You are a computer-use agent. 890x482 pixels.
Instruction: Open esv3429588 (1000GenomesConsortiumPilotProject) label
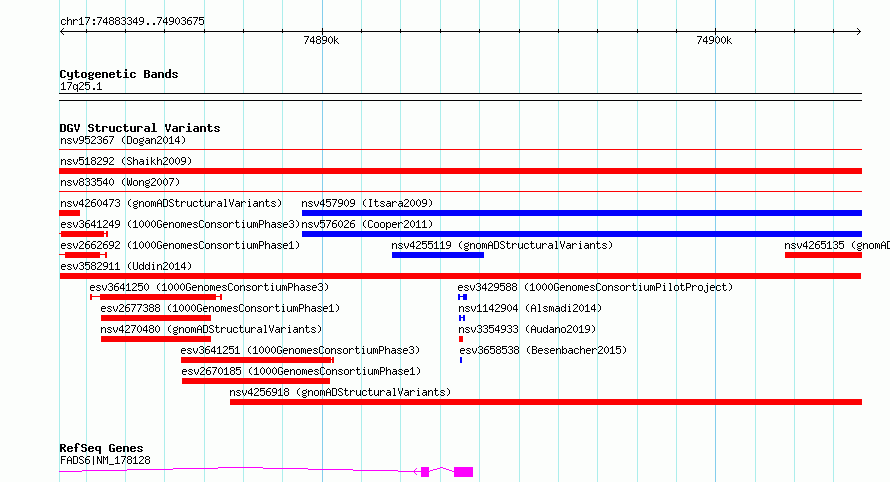click(x=595, y=287)
